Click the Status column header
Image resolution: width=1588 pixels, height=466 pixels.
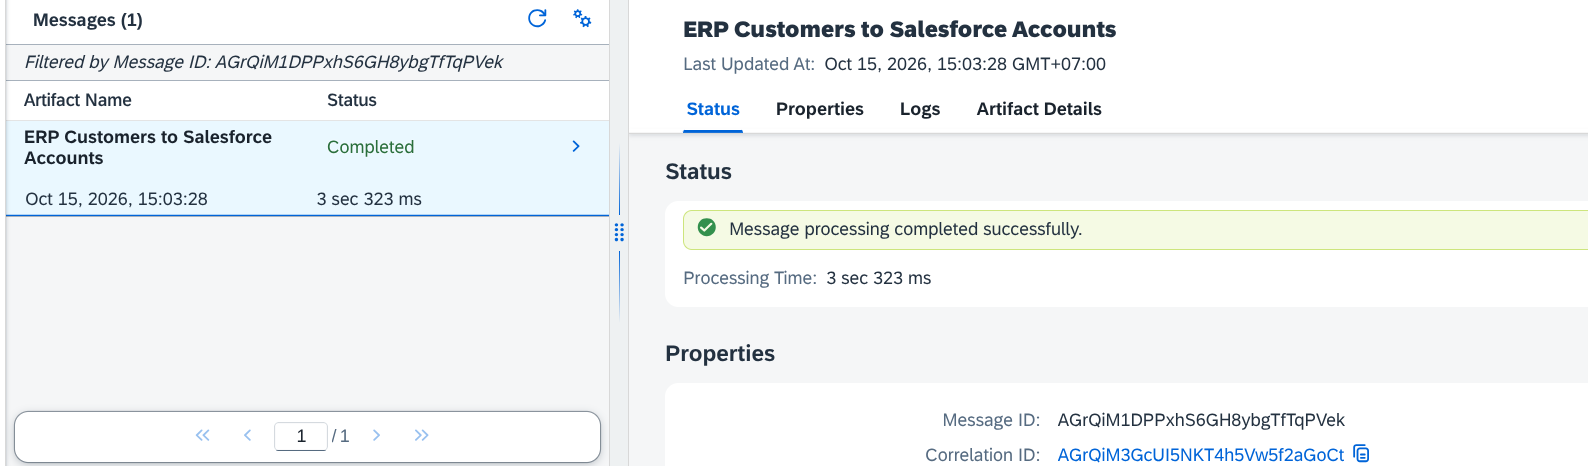point(352,100)
